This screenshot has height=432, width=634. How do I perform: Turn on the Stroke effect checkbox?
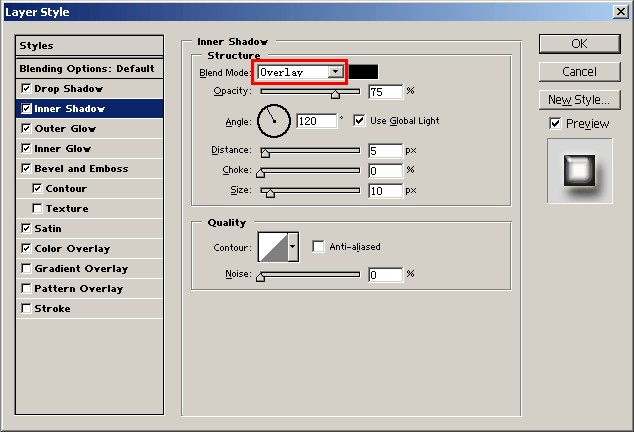[x=26, y=309]
